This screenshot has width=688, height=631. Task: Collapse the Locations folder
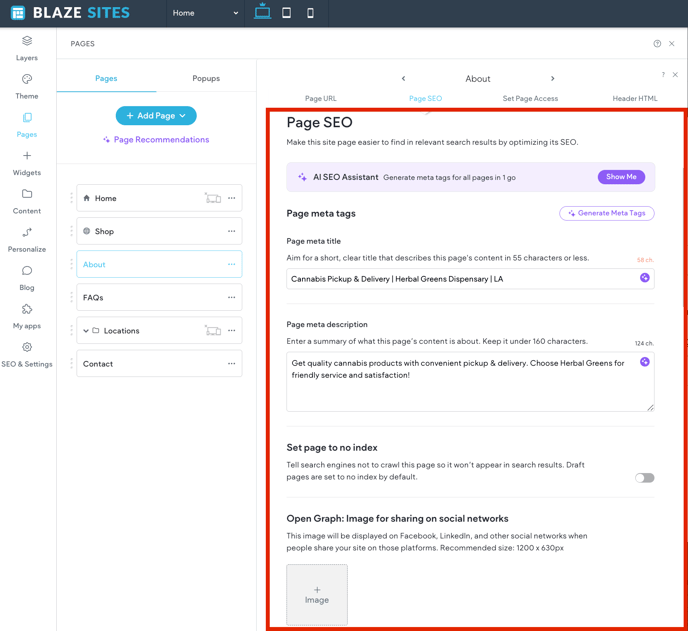click(x=86, y=331)
